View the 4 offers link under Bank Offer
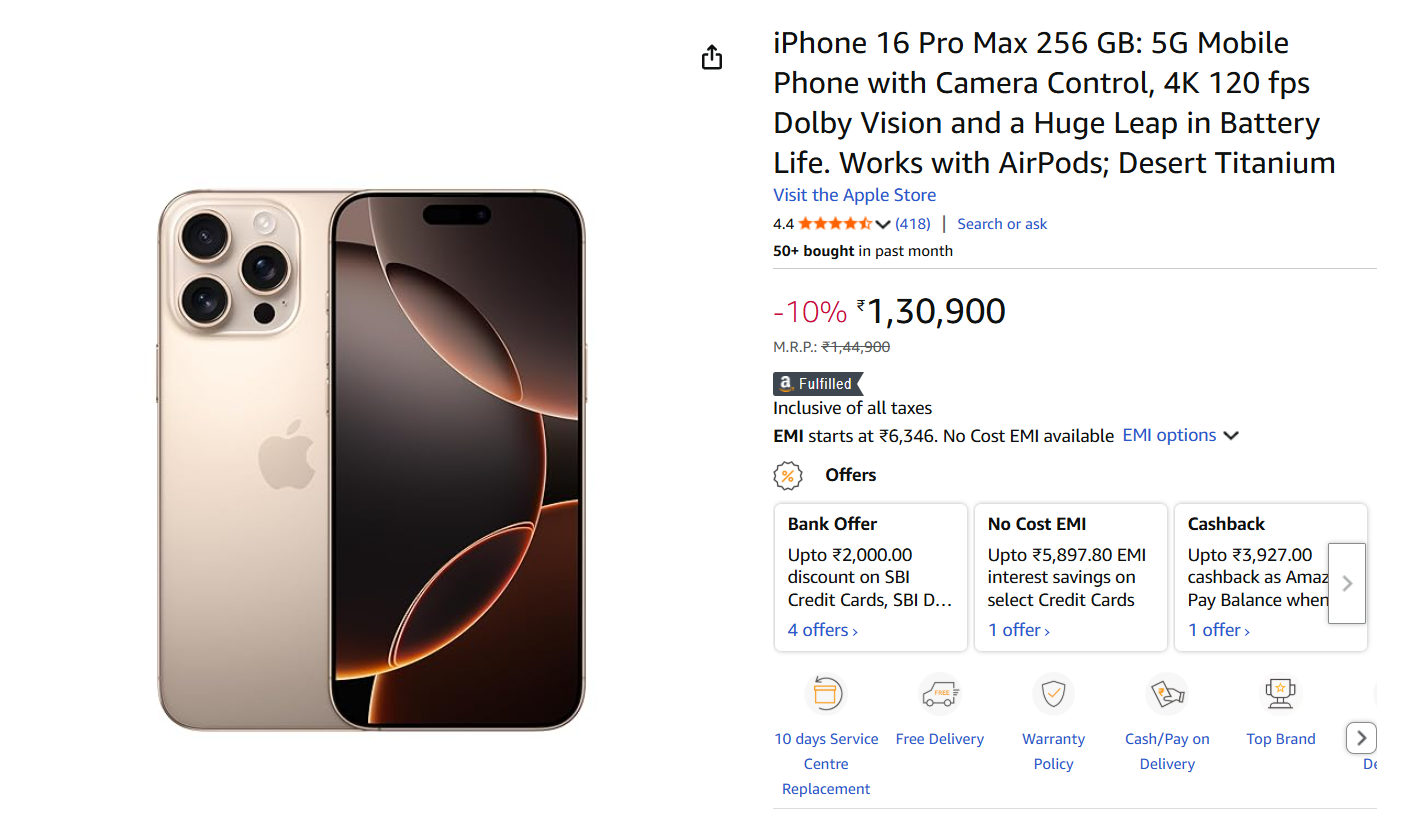Screen dimensions: 1405x824 tap(822, 630)
